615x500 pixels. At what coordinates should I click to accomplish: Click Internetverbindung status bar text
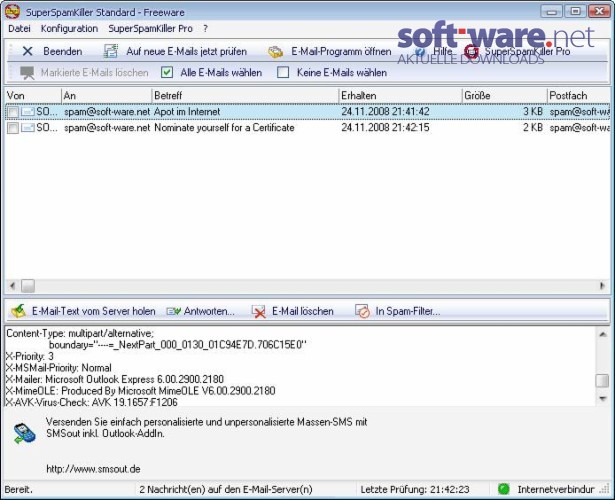pyautogui.click(x=556, y=489)
